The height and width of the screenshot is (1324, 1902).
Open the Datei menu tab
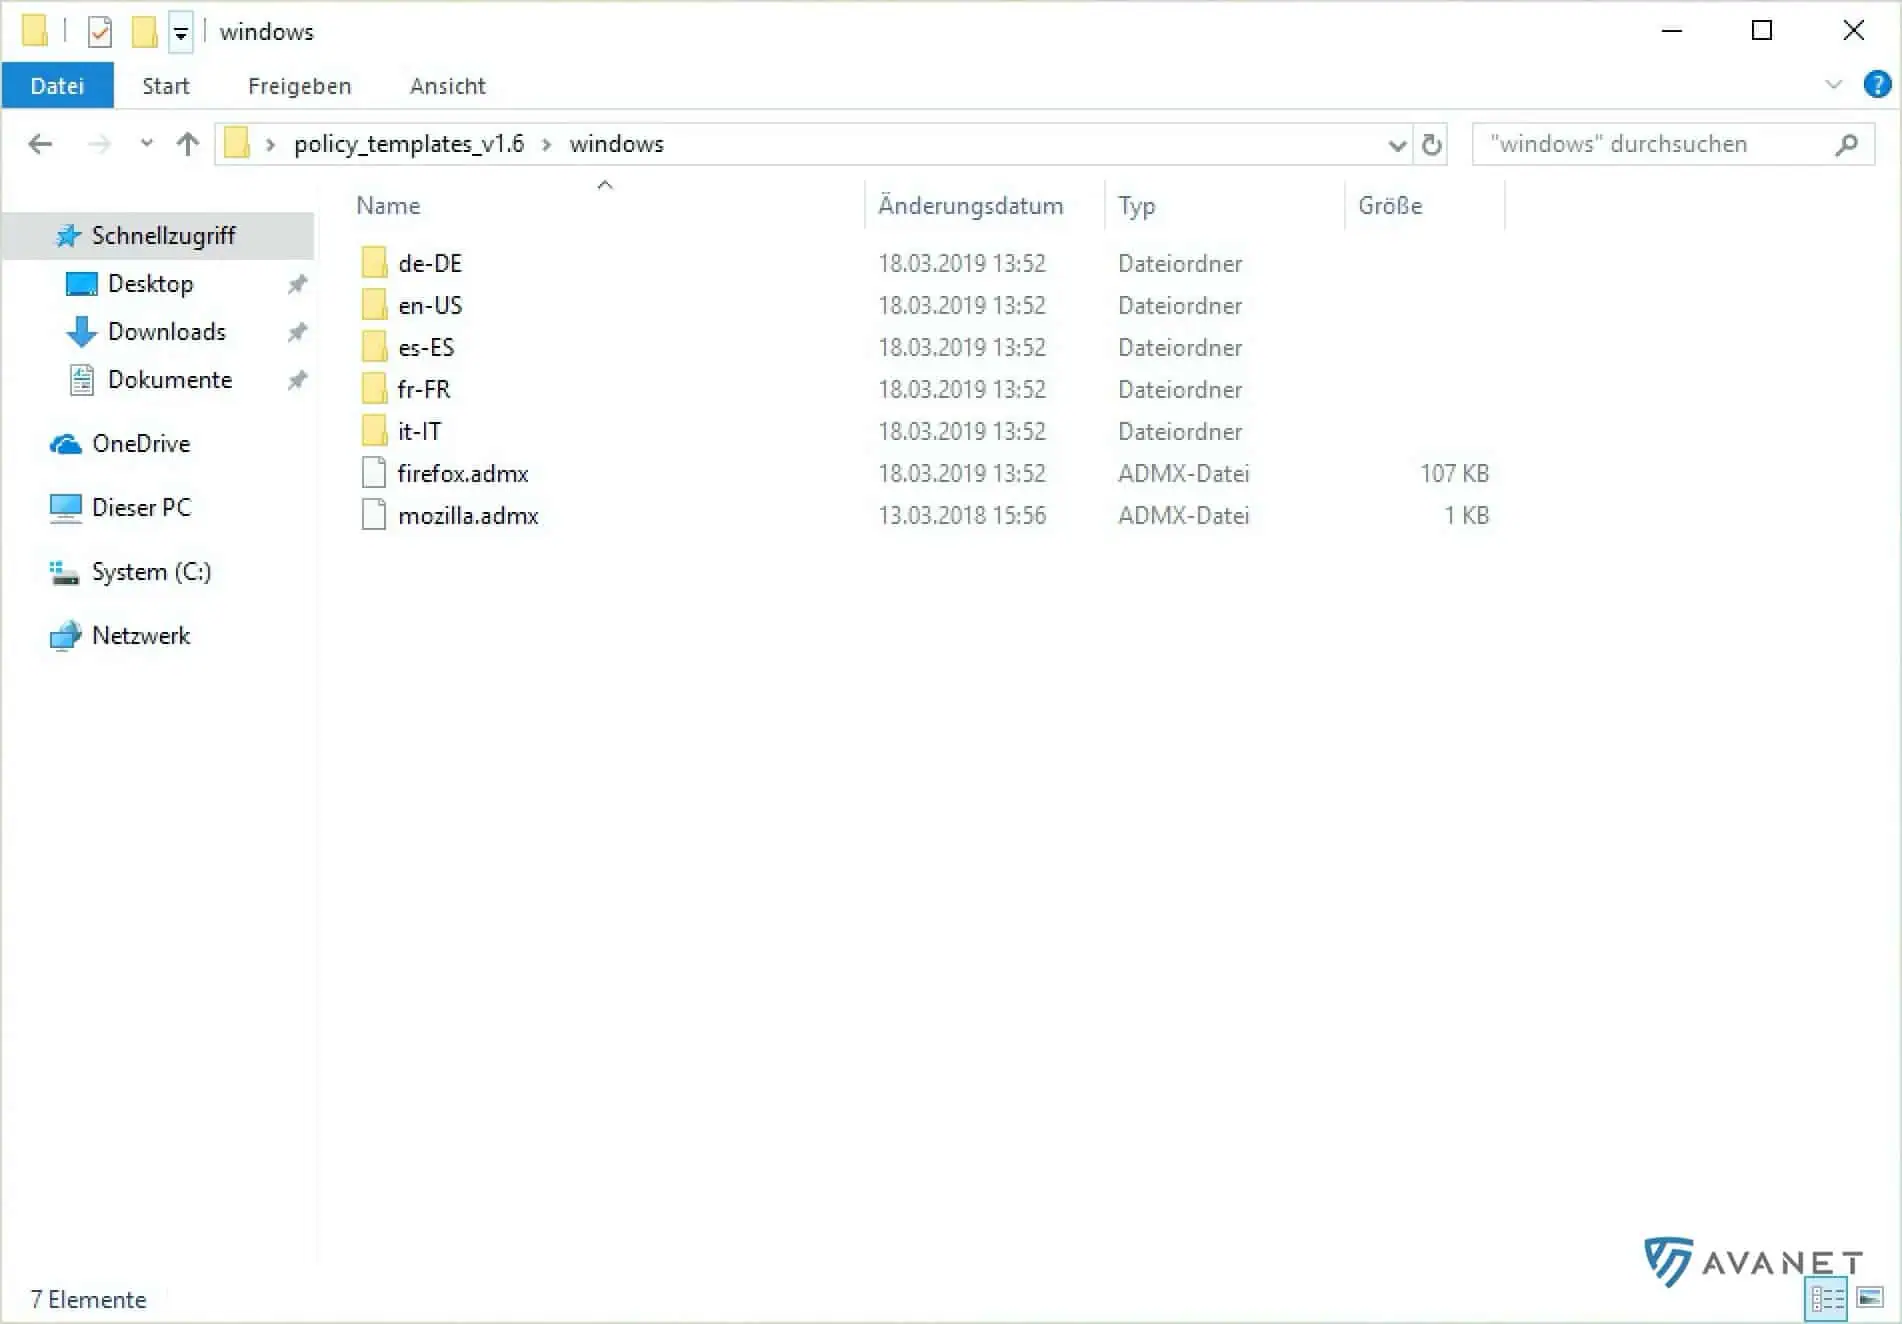pyautogui.click(x=57, y=86)
